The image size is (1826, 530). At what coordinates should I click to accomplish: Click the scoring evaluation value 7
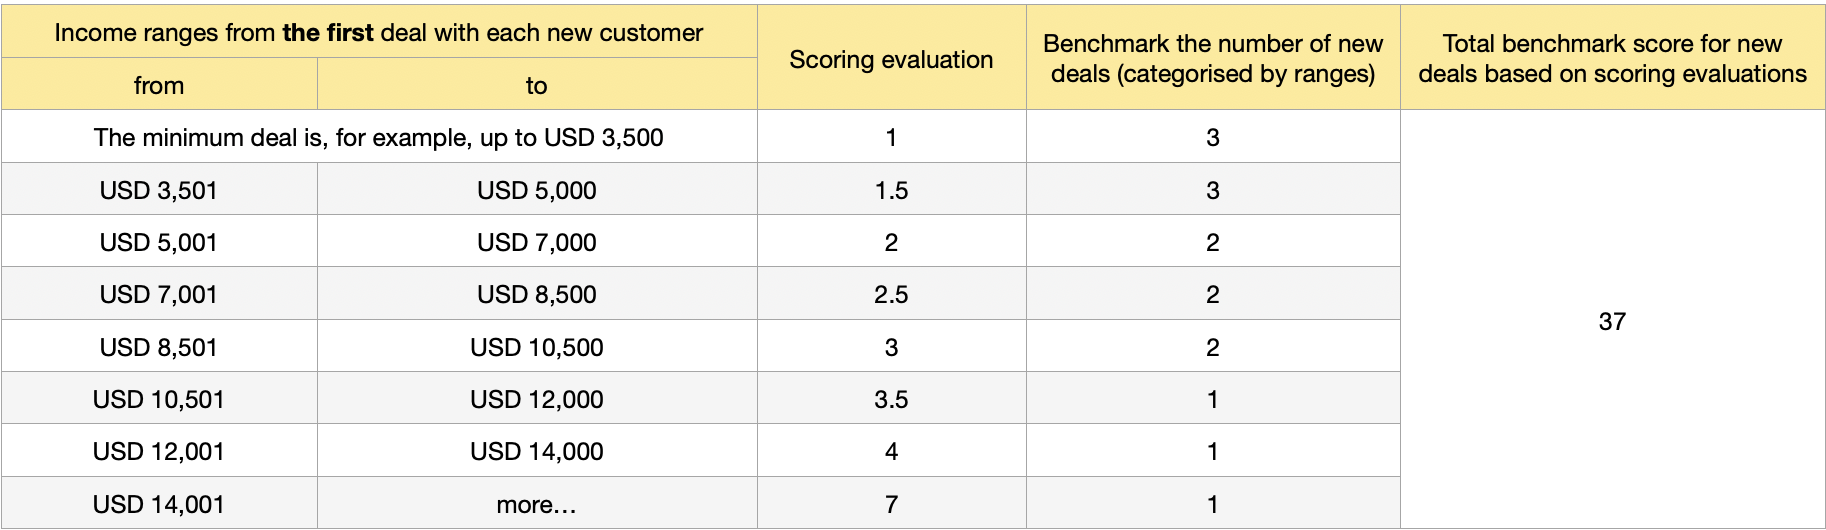[x=891, y=505]
